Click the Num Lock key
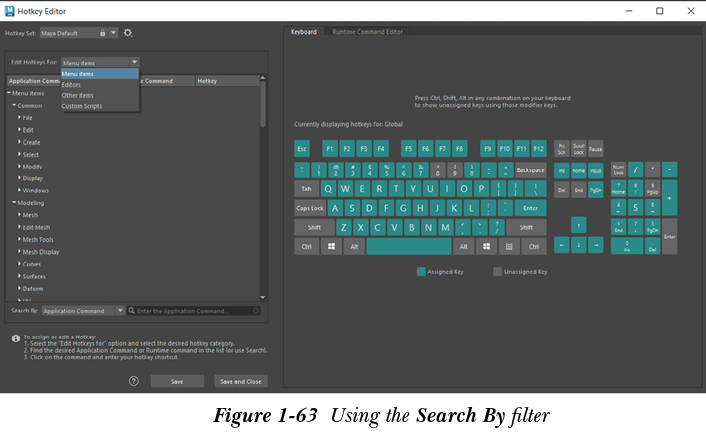Viewport: 706px width, 433px height. click(x=618, y=169)
